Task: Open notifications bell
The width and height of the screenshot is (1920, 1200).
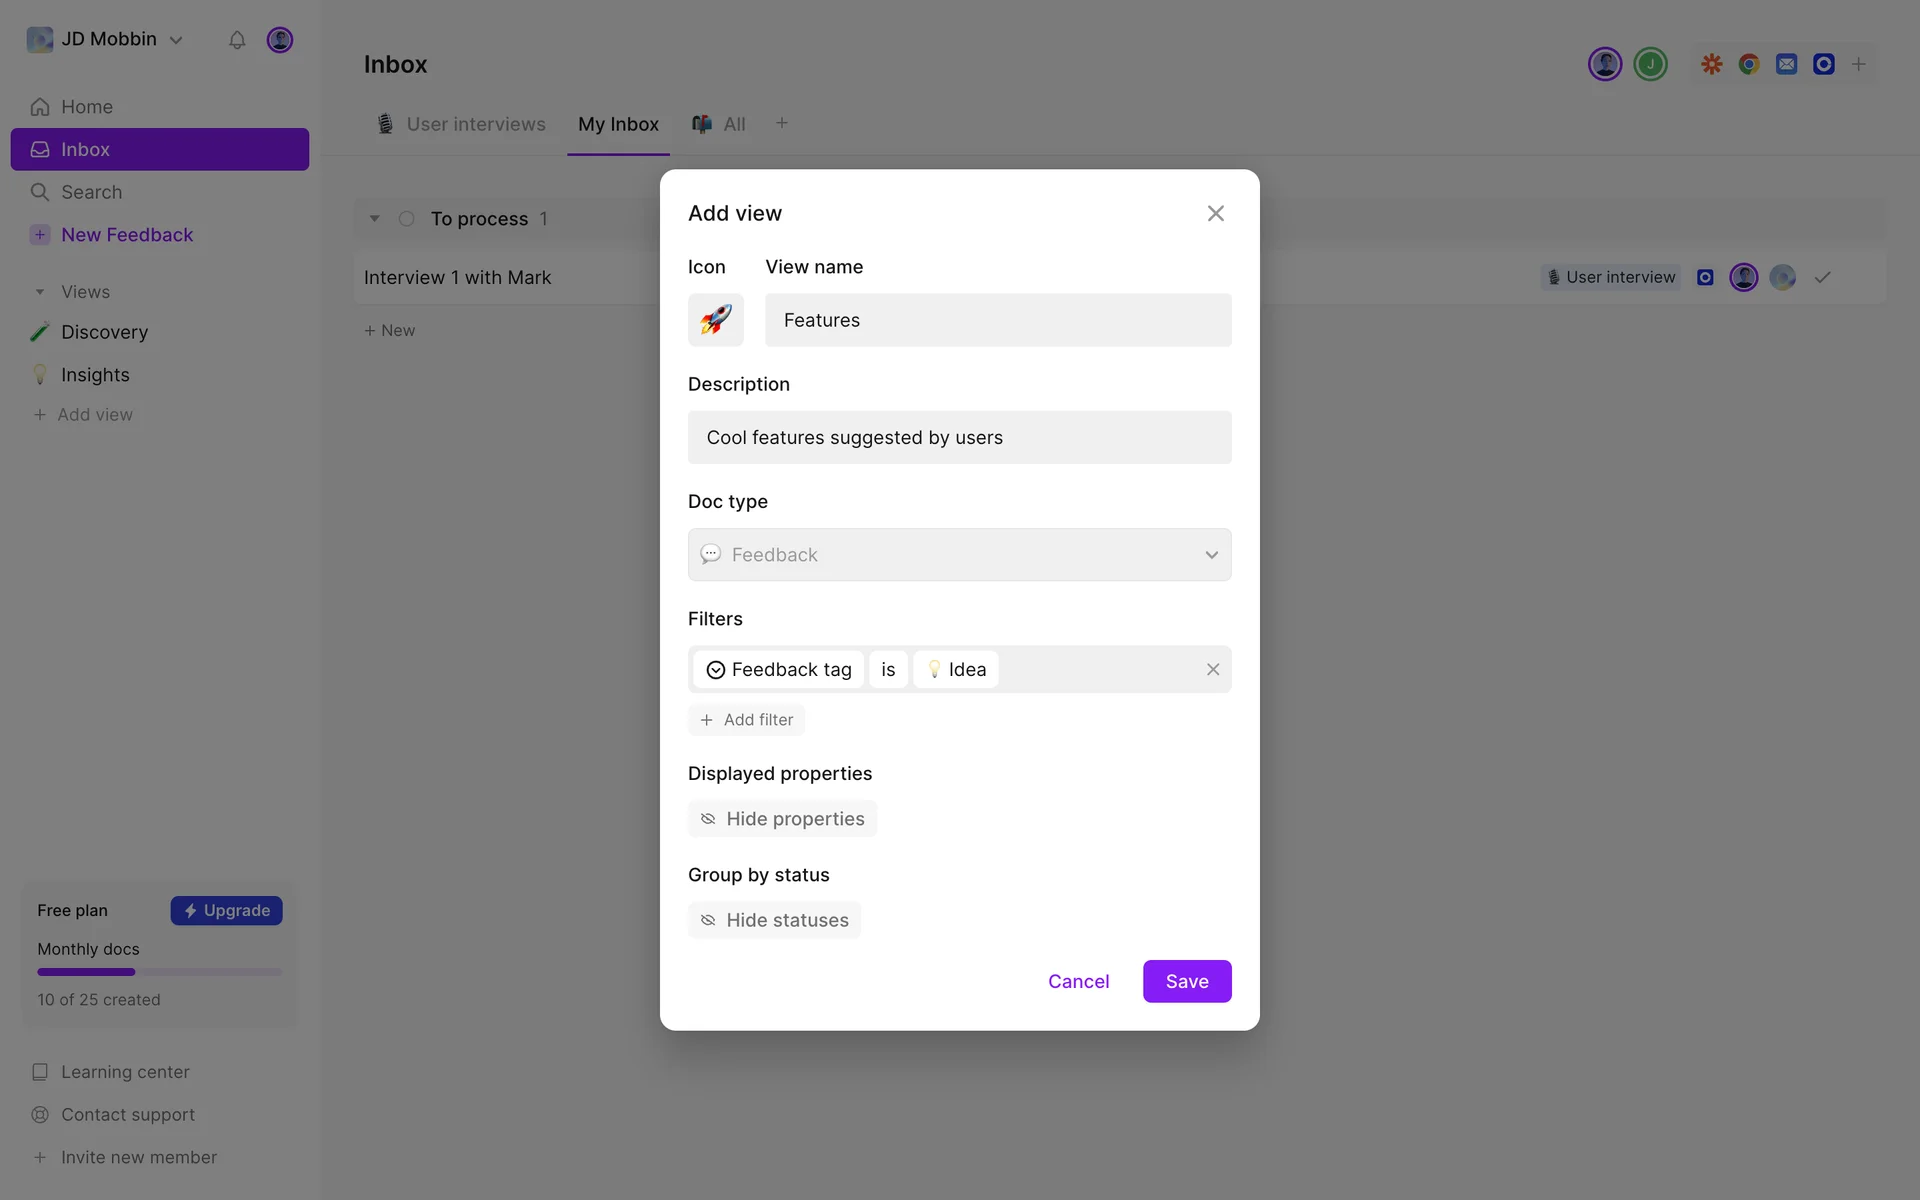Action: pos(237,40)
